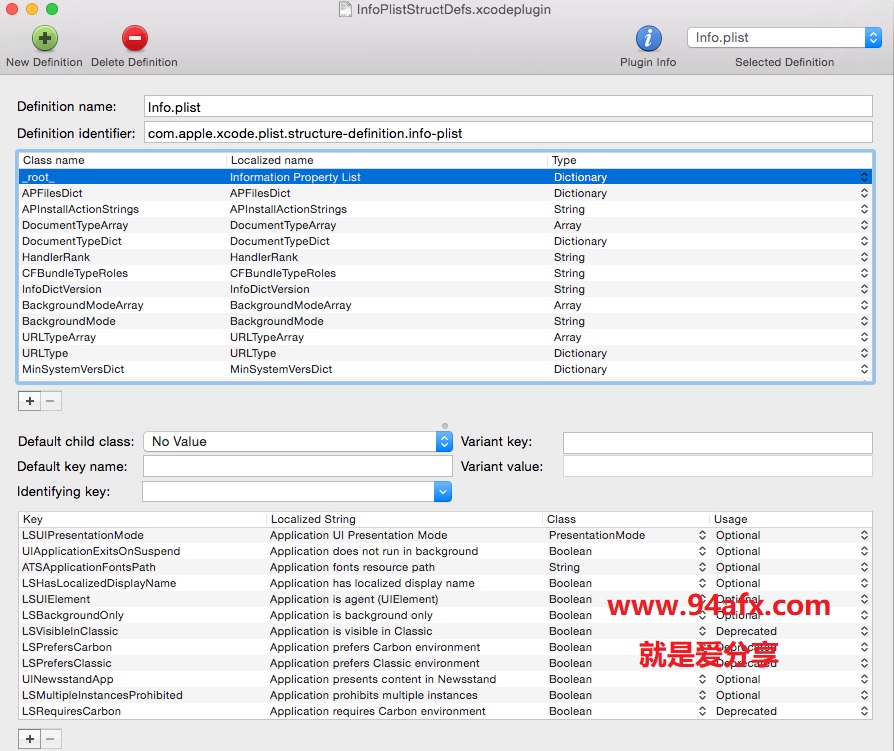894x751 pixels.
Task: Select the APInstallActionStrings class row
Action: pos(445,209)
